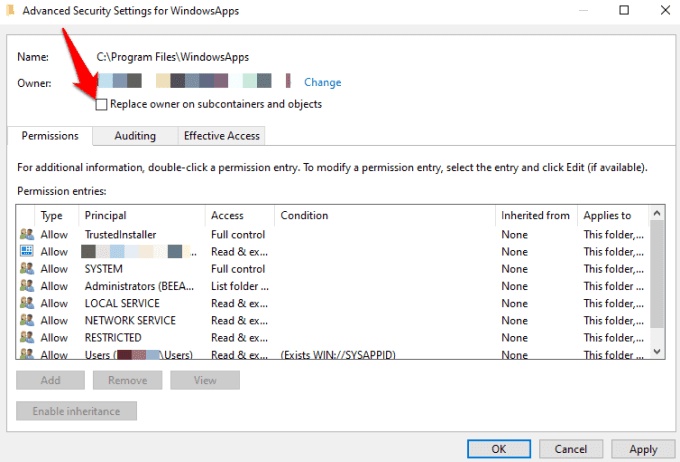
Task: Click the TrustedInstaller principal user icon
Action: pyautogui.click(x=26, y=235)
